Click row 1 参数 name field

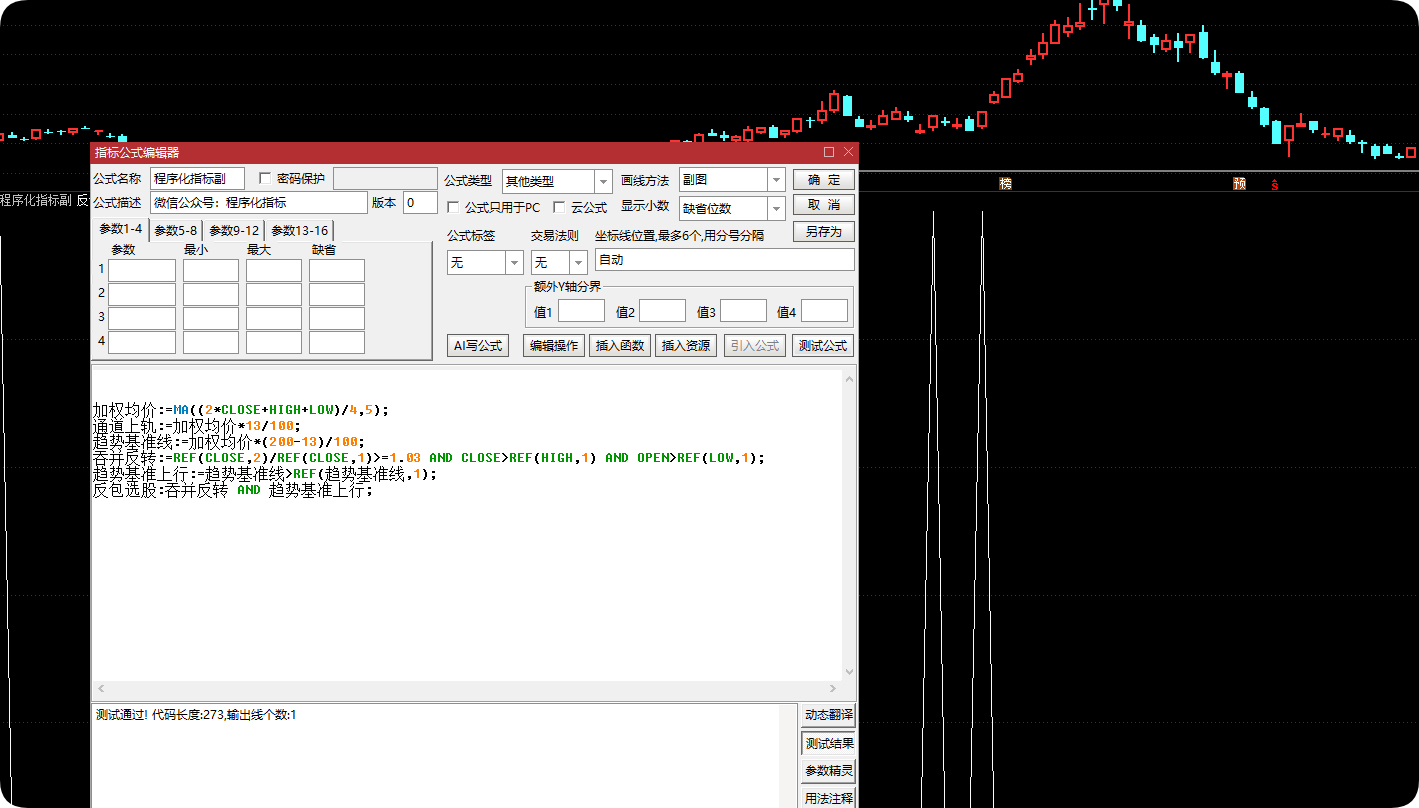click(142, 270)
